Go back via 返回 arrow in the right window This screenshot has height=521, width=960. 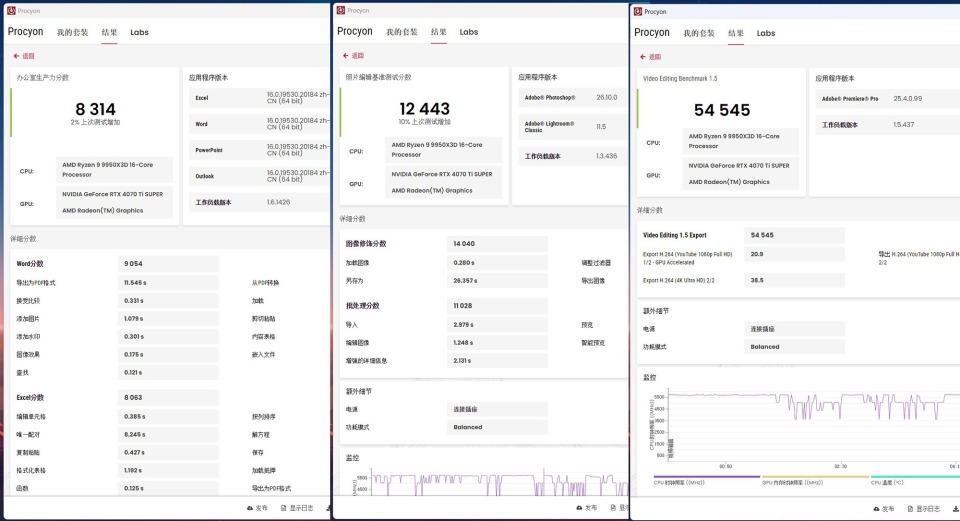[x=650, y=56]
